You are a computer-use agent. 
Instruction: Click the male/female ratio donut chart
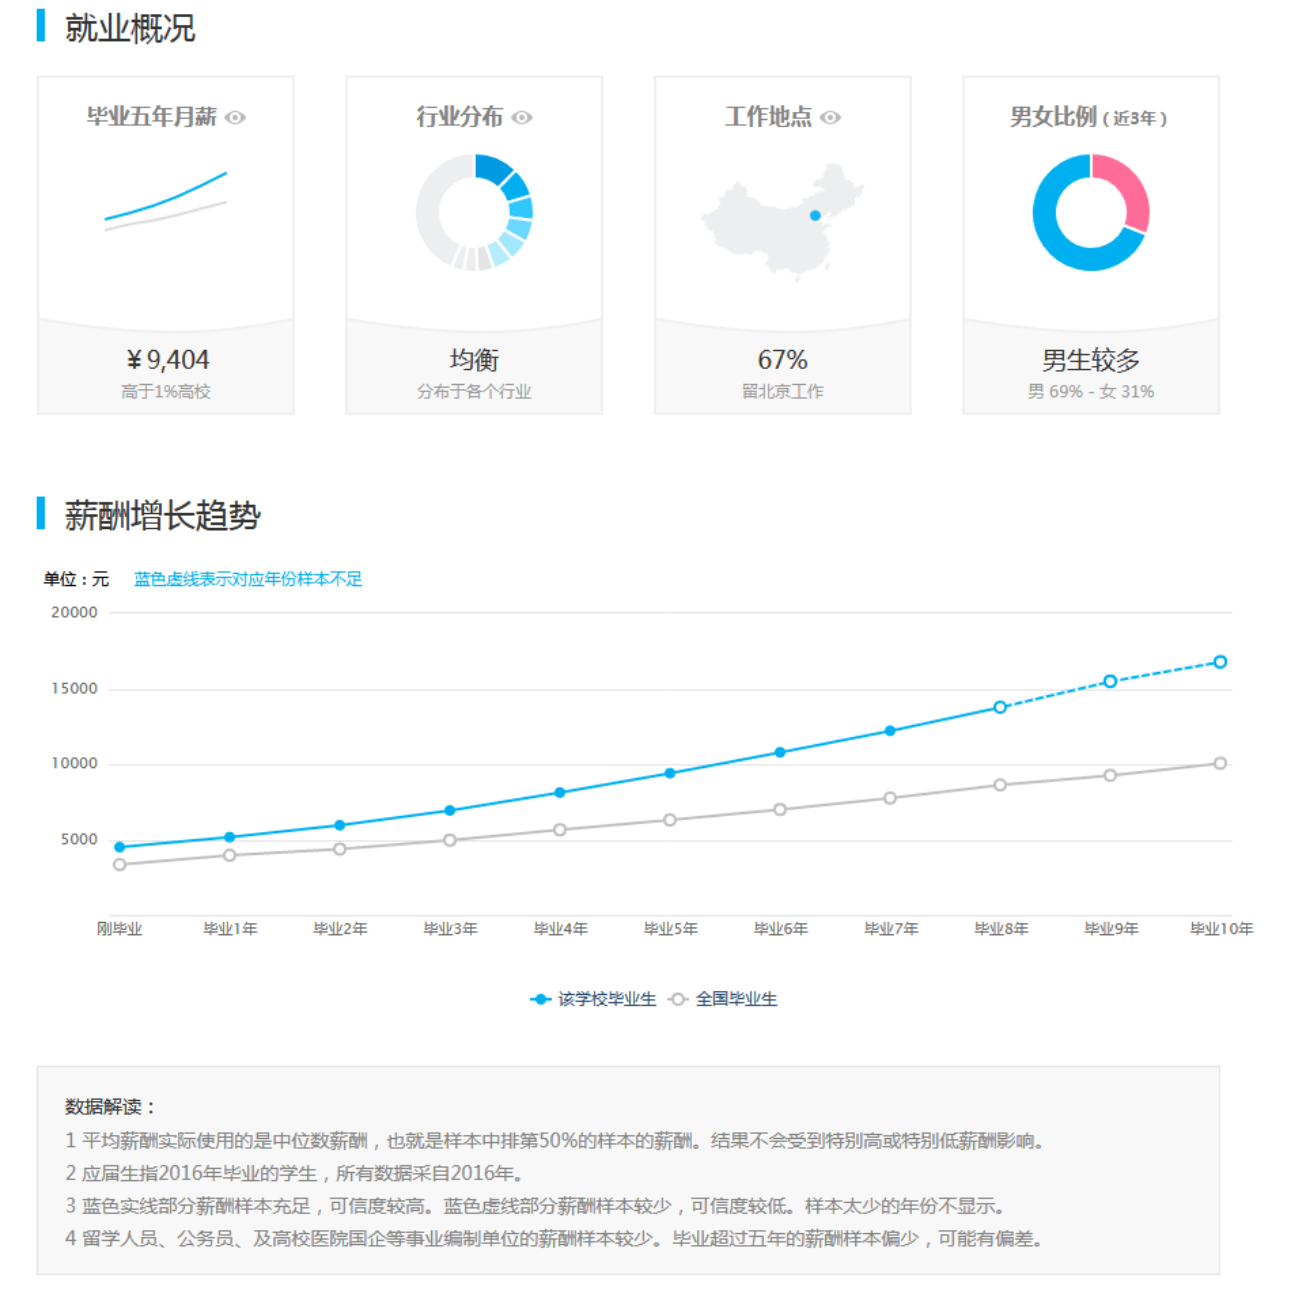point(1090,210)
